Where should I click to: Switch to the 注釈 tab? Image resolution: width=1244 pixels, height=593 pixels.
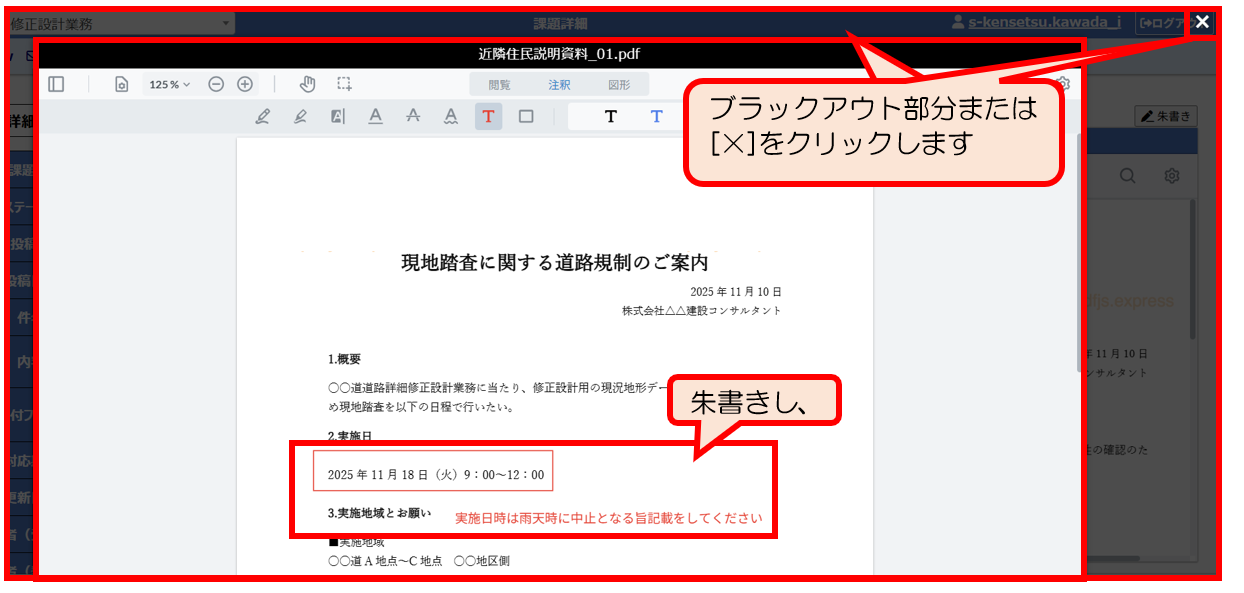[x=559, y=85]
